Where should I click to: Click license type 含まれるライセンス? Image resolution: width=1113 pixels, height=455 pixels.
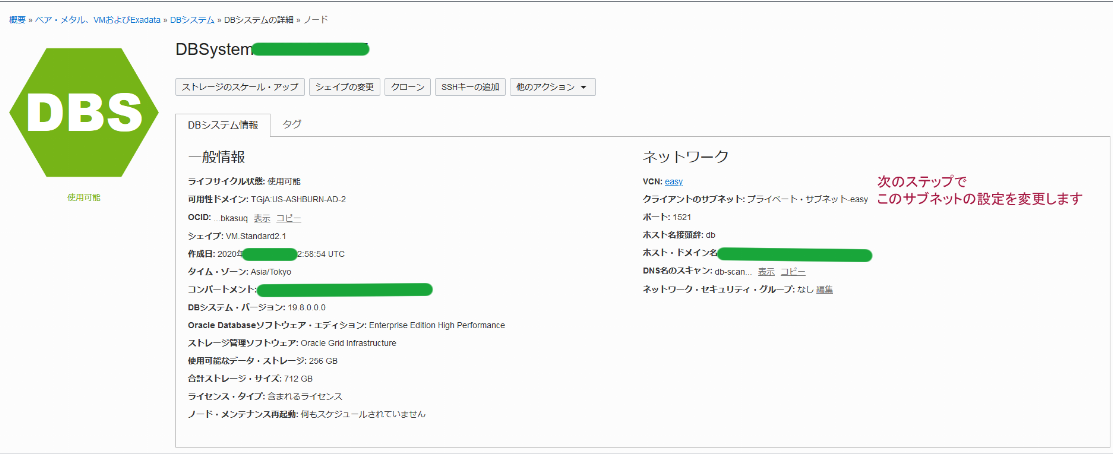click(305, 396)
